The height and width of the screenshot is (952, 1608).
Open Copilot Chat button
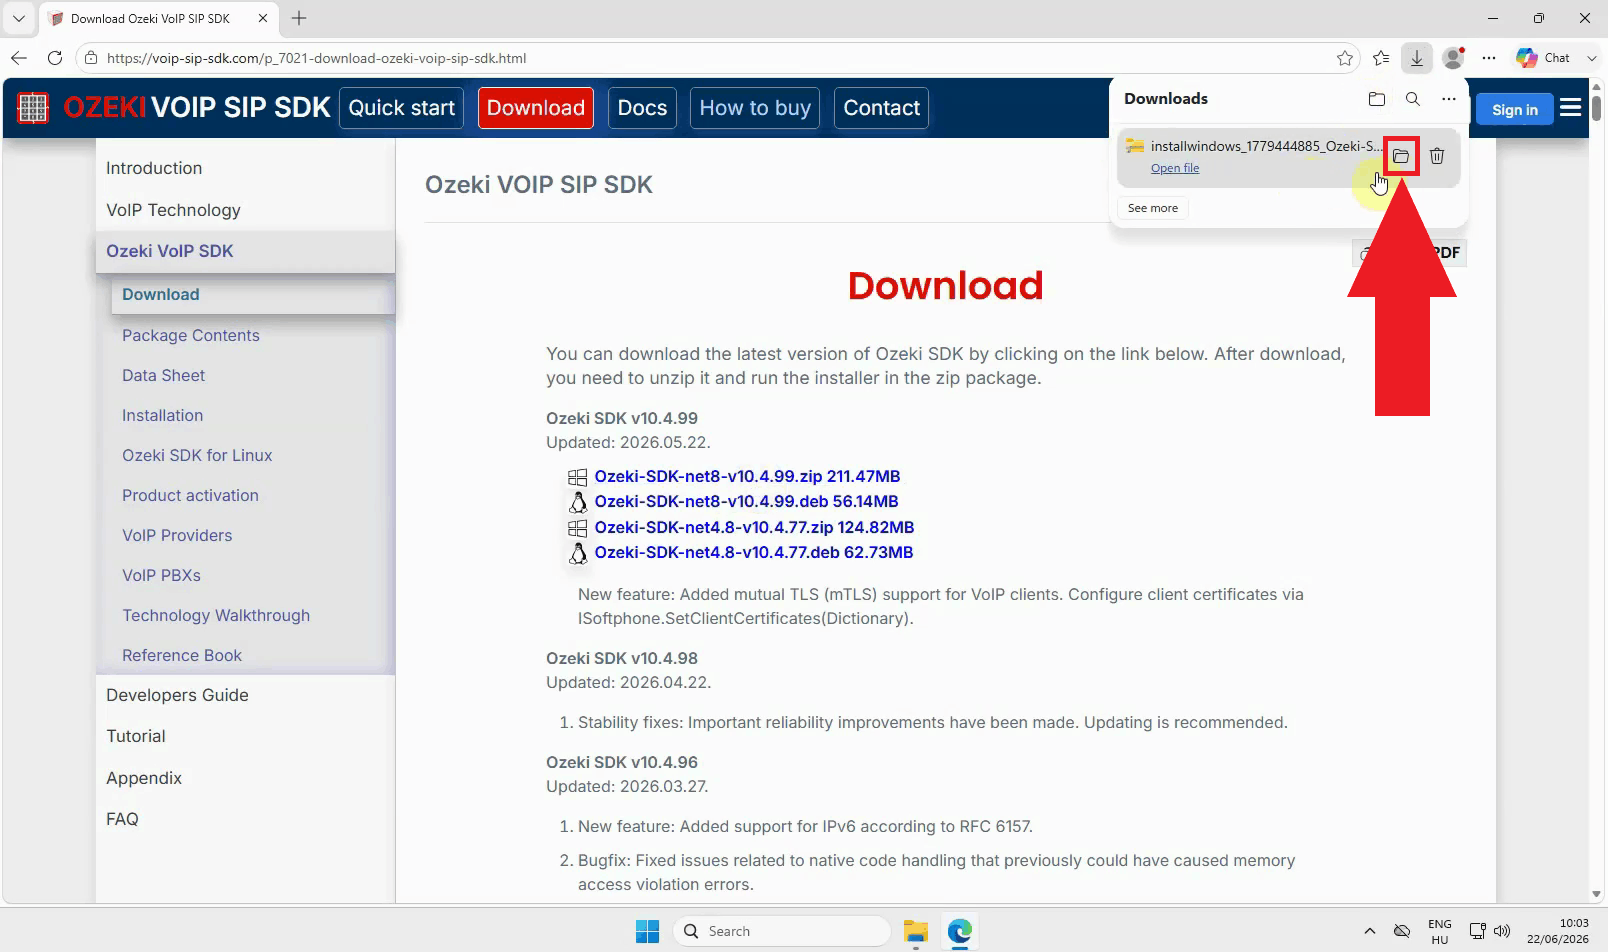[1545, 58]
